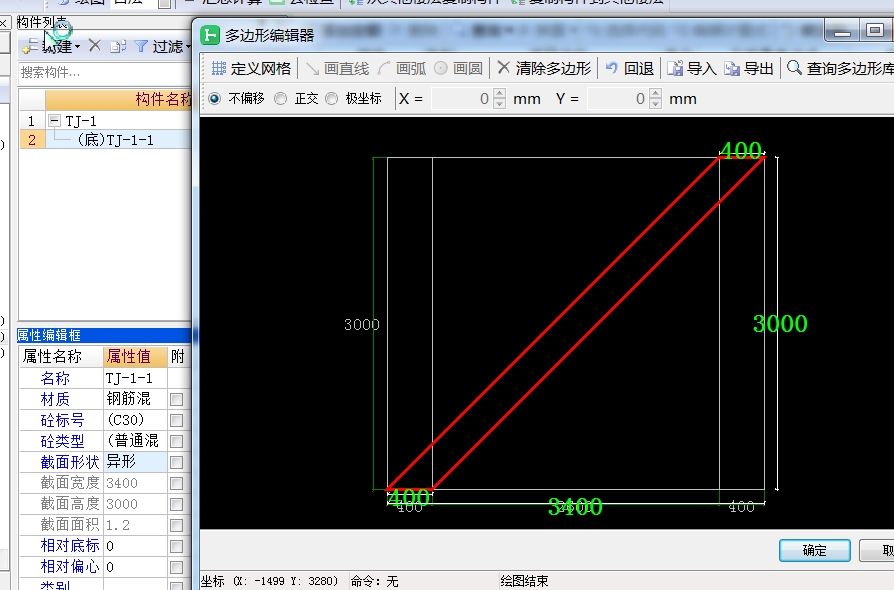This screenshot has height=590, width=894.
Task: Click 清除多边形 to clear the polygon
Action: (544, 68)
